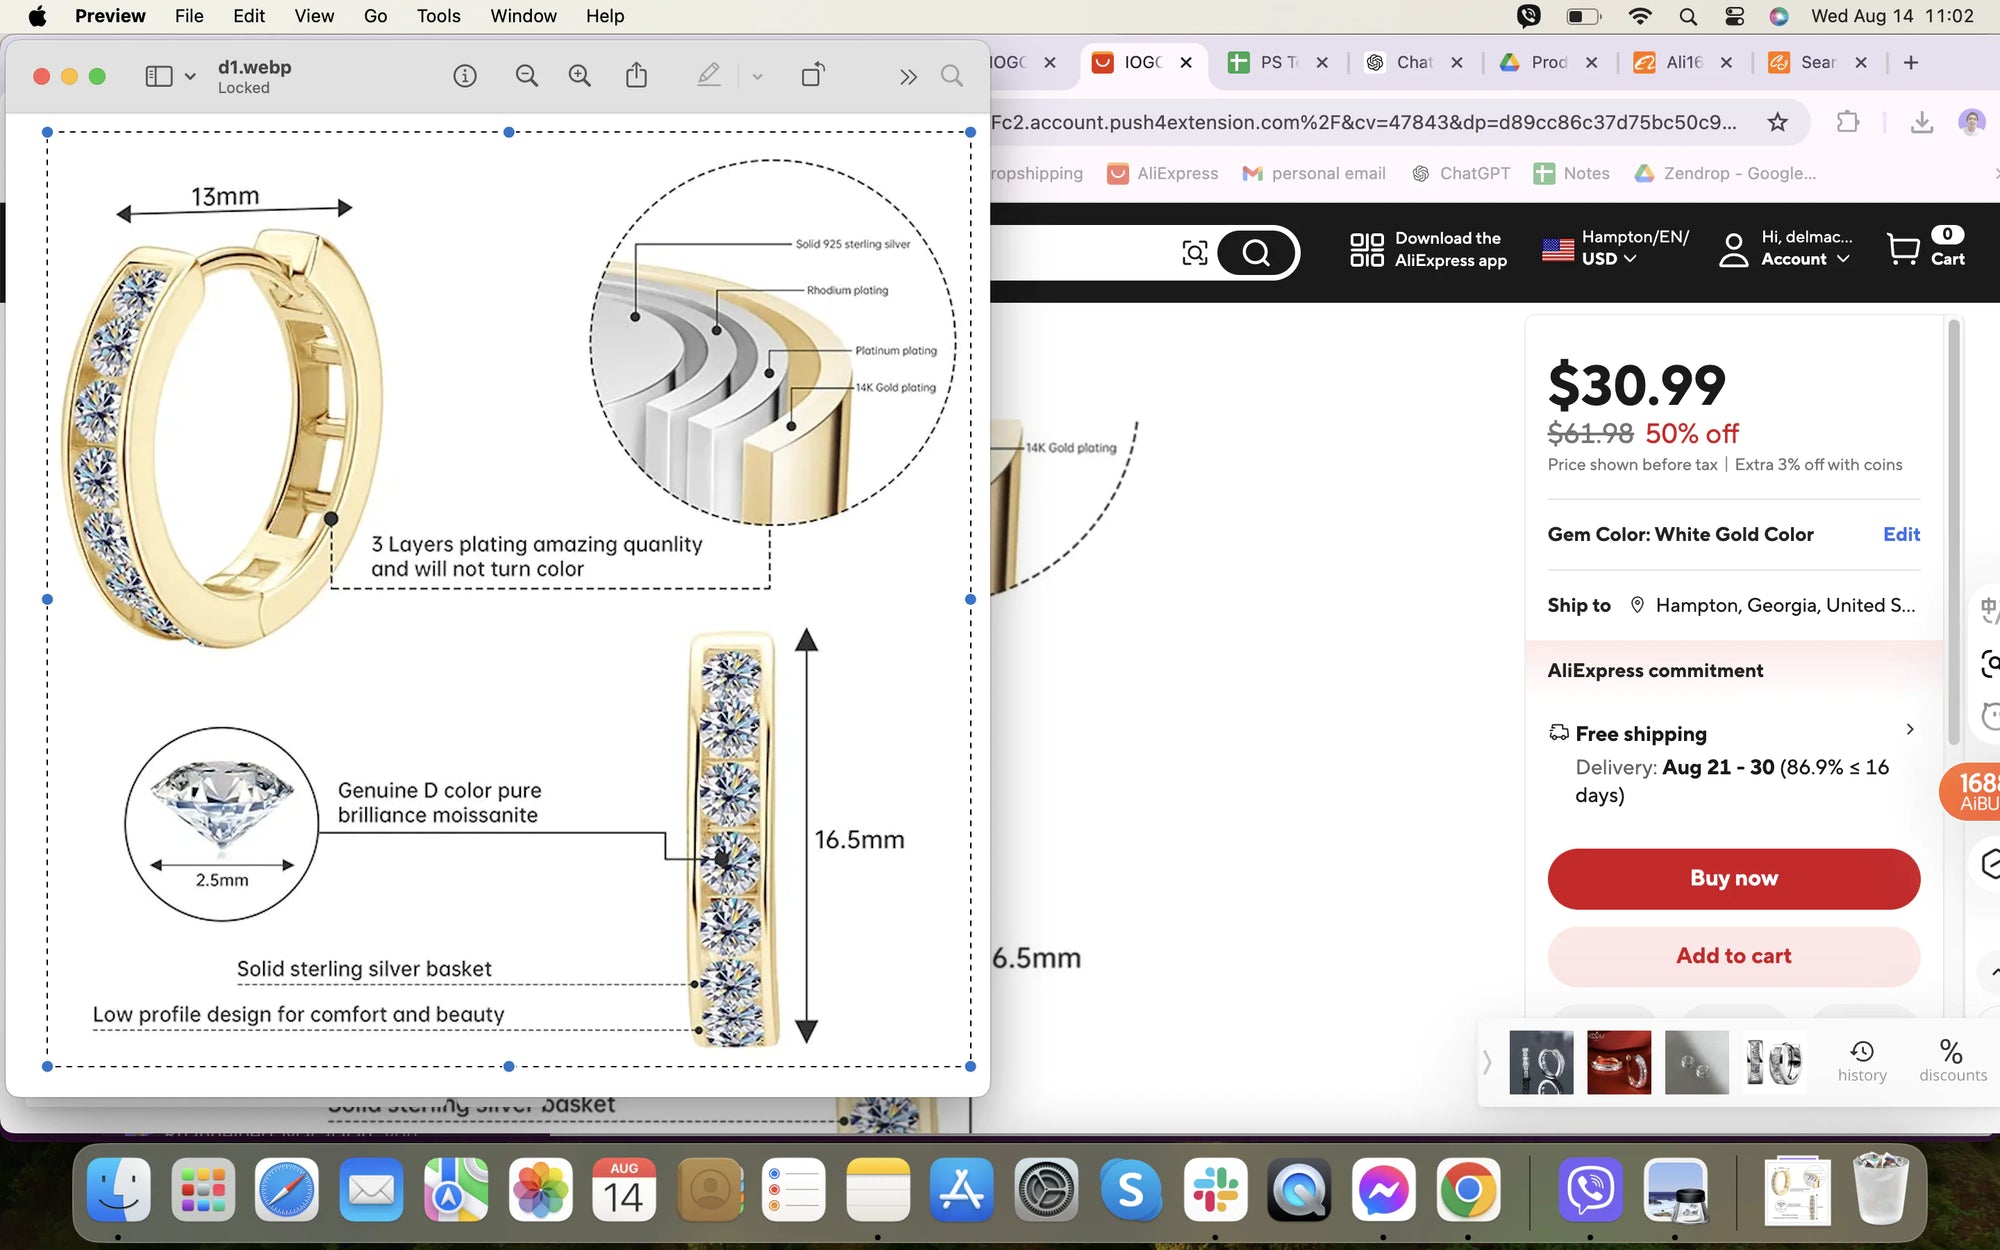This screenshot has width=2000, height=1250.
Task: Zoom out with the minus magnifier
Action: (x=526, y=76)
